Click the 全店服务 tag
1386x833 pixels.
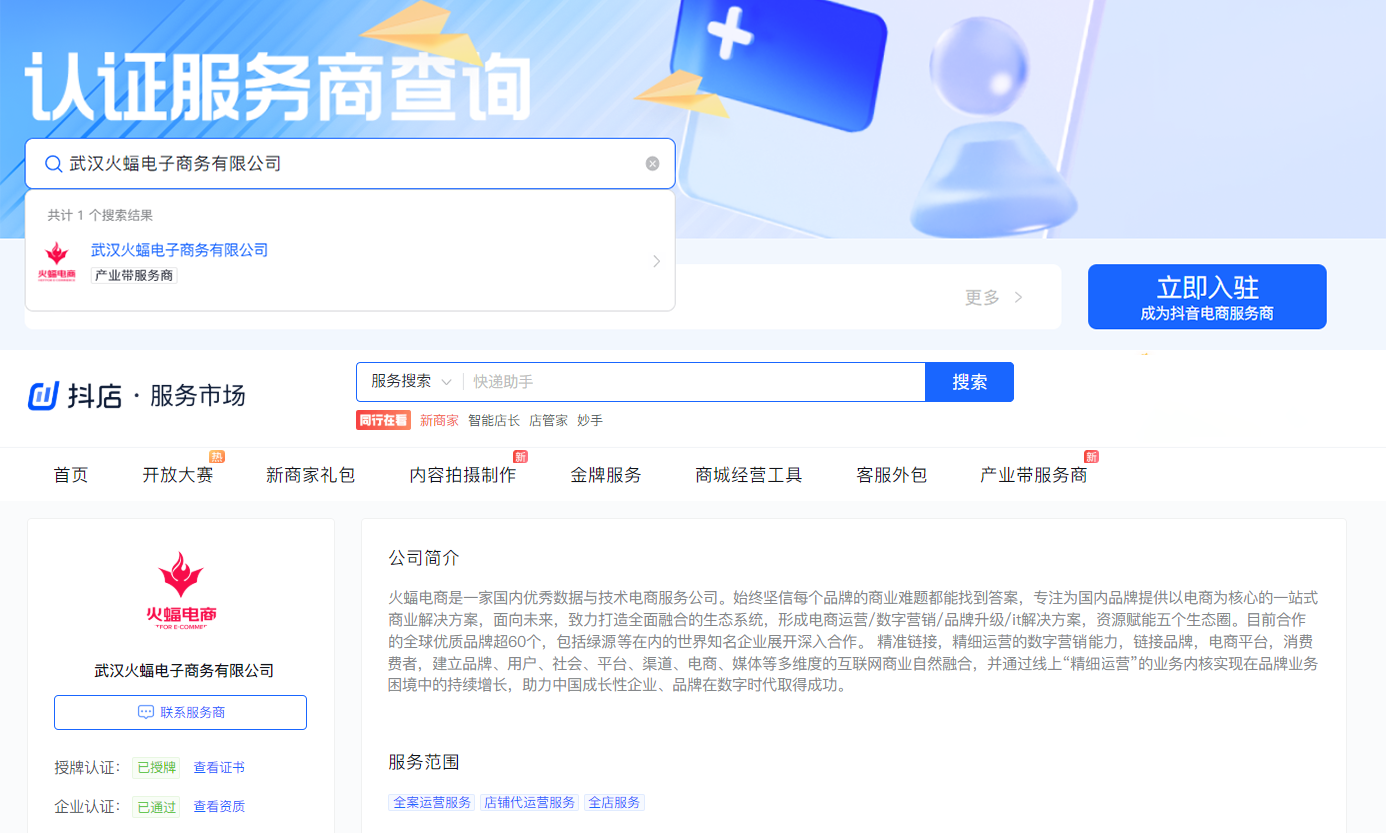point(614,803)
